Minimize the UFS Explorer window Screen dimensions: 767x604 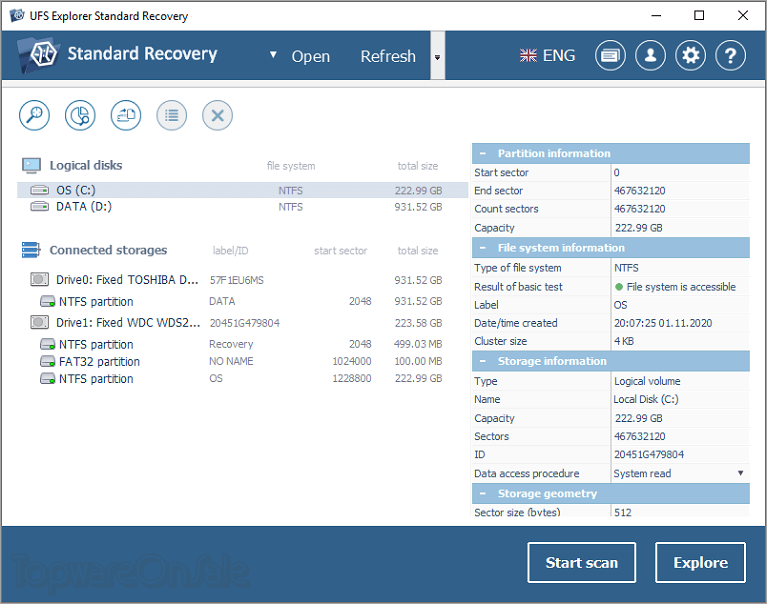656,15
